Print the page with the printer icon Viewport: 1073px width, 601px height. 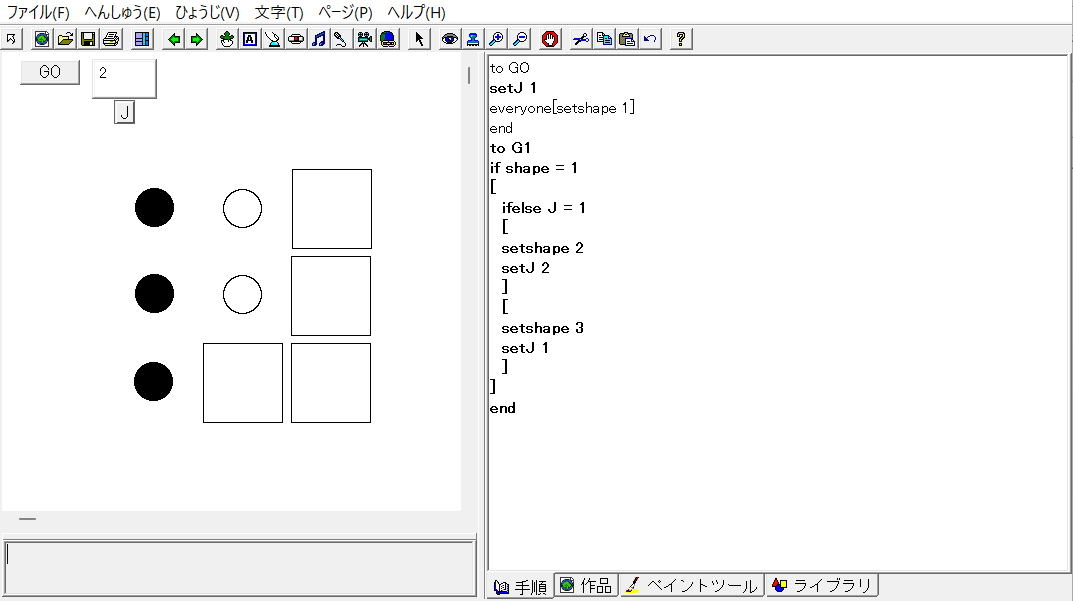pos(111,39)
